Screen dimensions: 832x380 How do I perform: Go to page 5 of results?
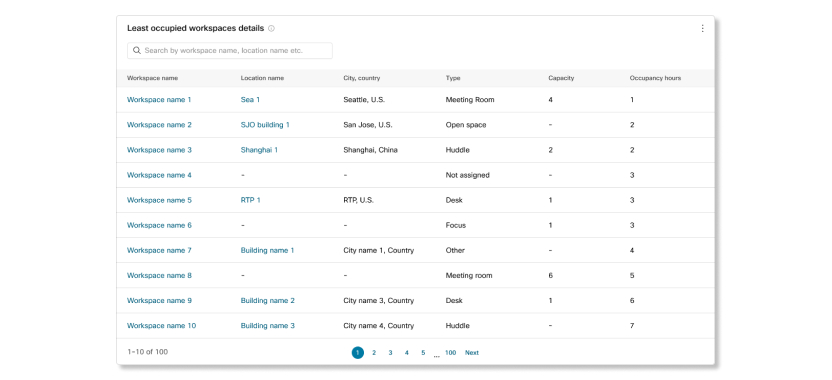[x=423, y=353]
